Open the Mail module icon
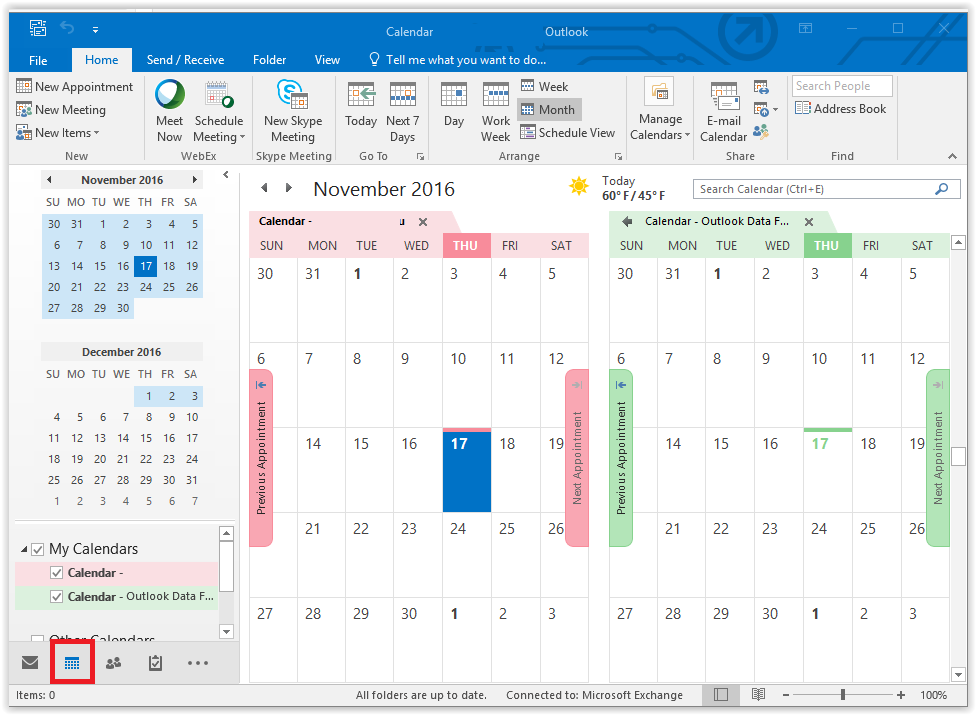 point(30,662)
